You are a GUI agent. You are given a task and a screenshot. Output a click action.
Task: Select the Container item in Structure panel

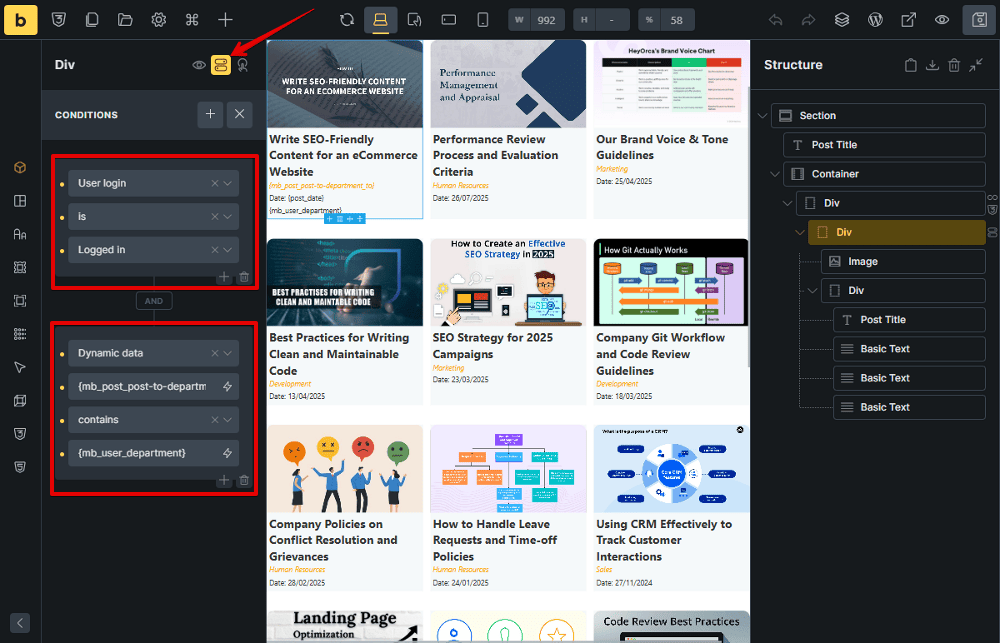835,174
